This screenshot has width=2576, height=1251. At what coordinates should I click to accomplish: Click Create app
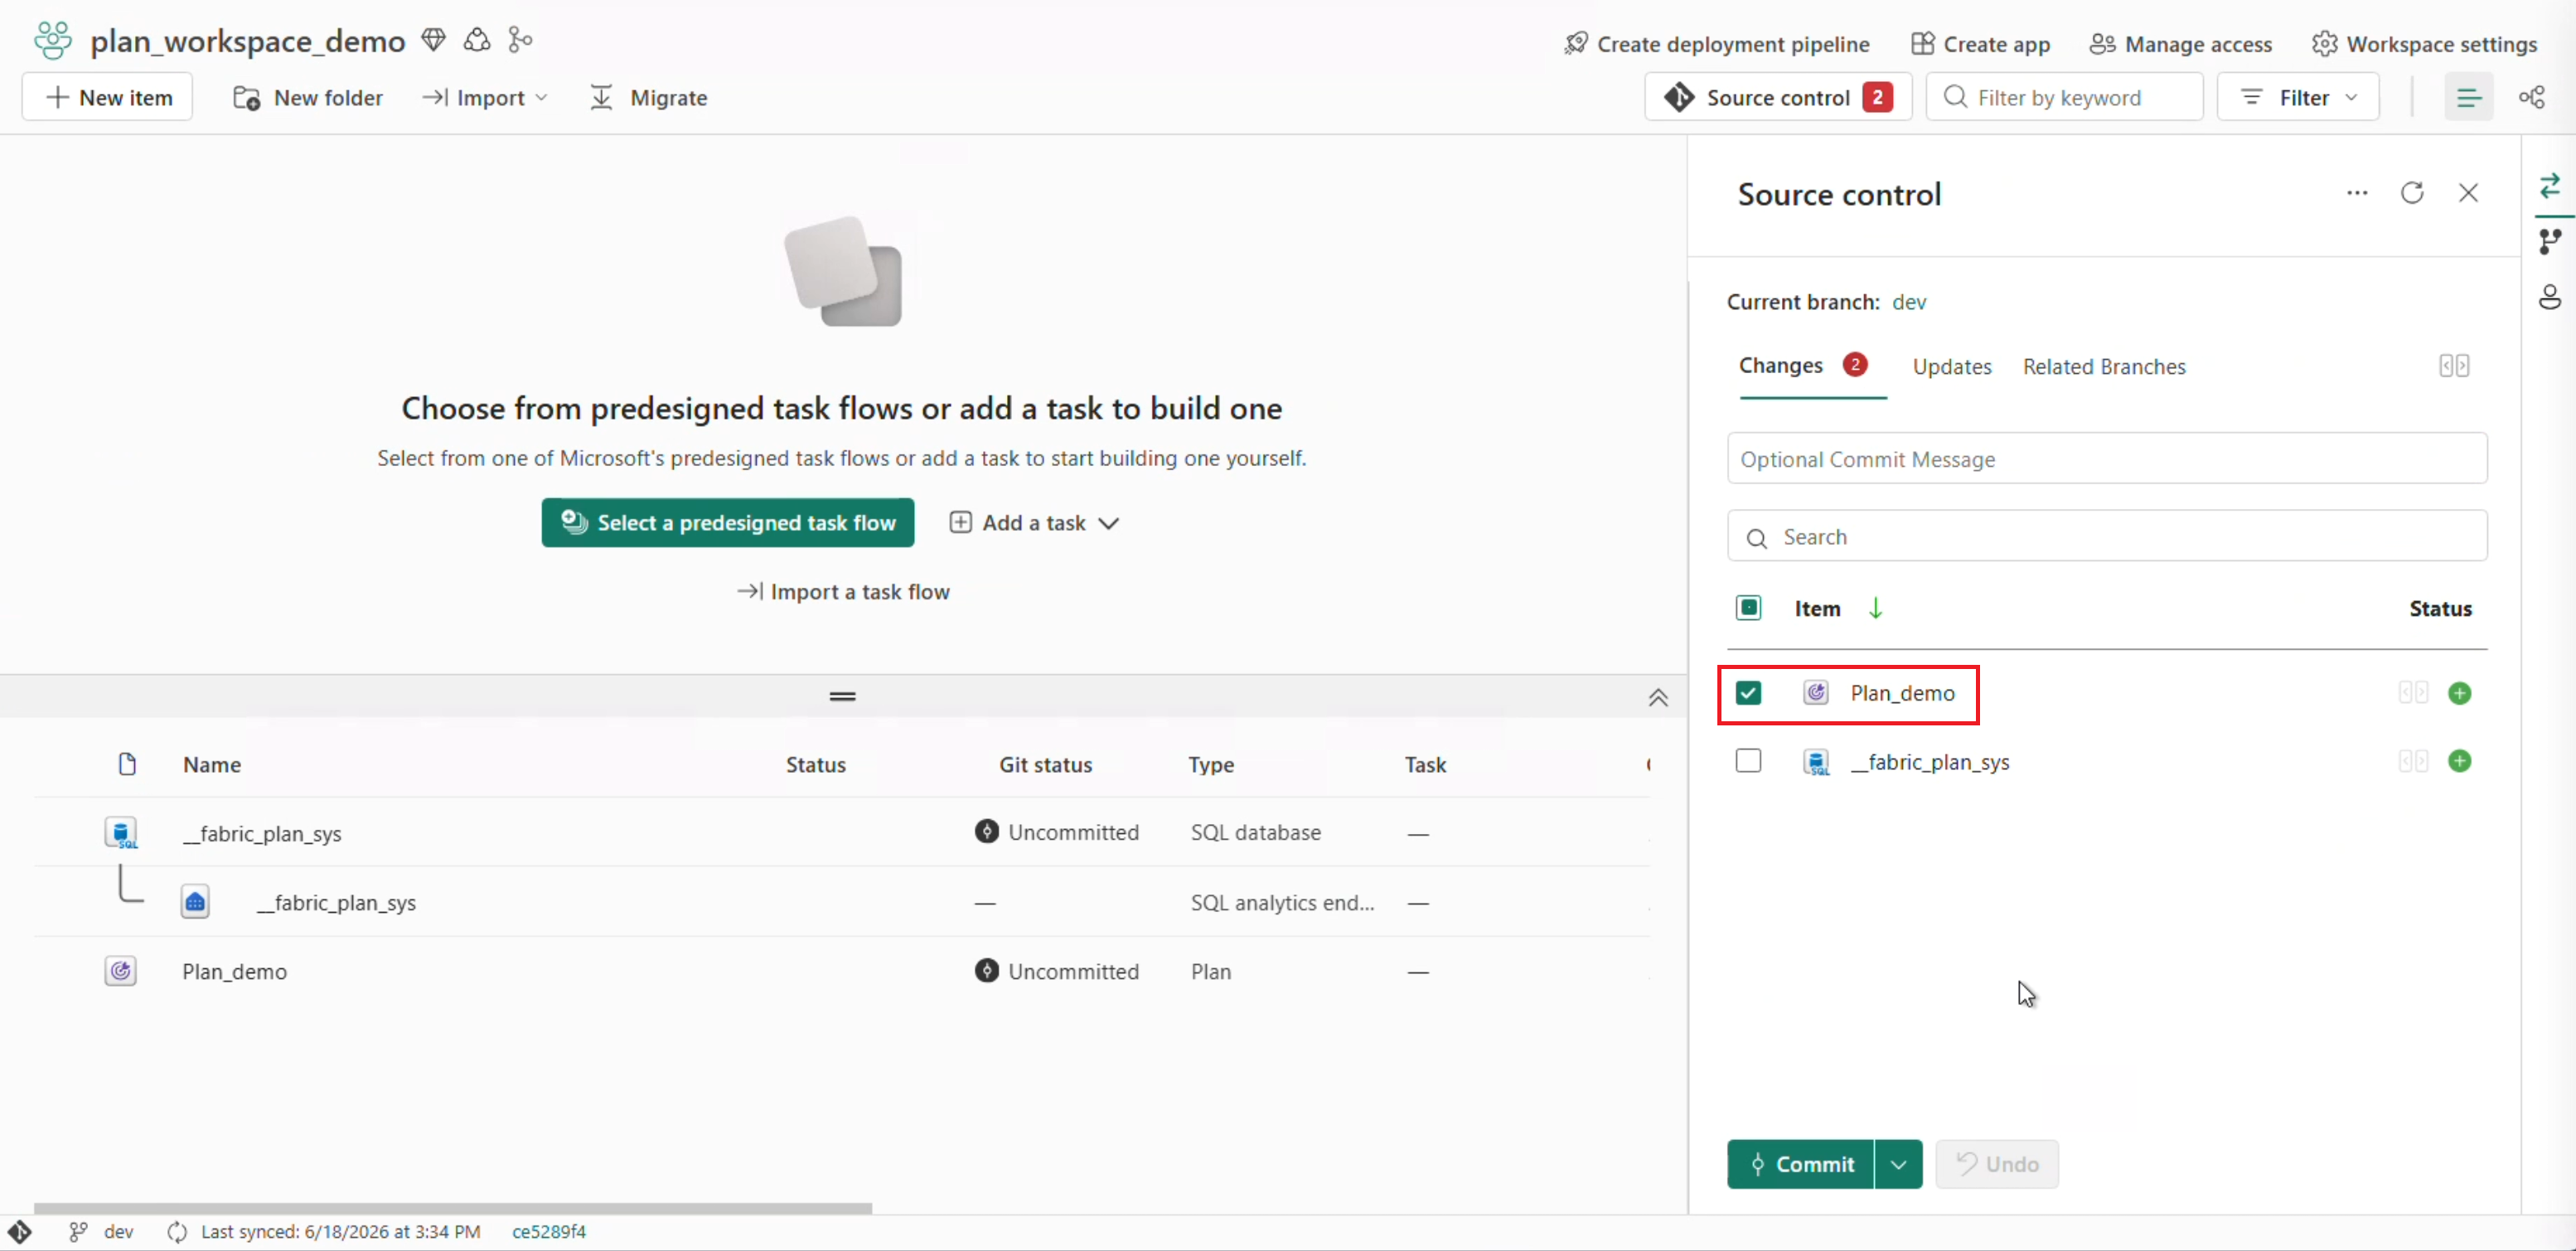click(x=1980, y=44)
